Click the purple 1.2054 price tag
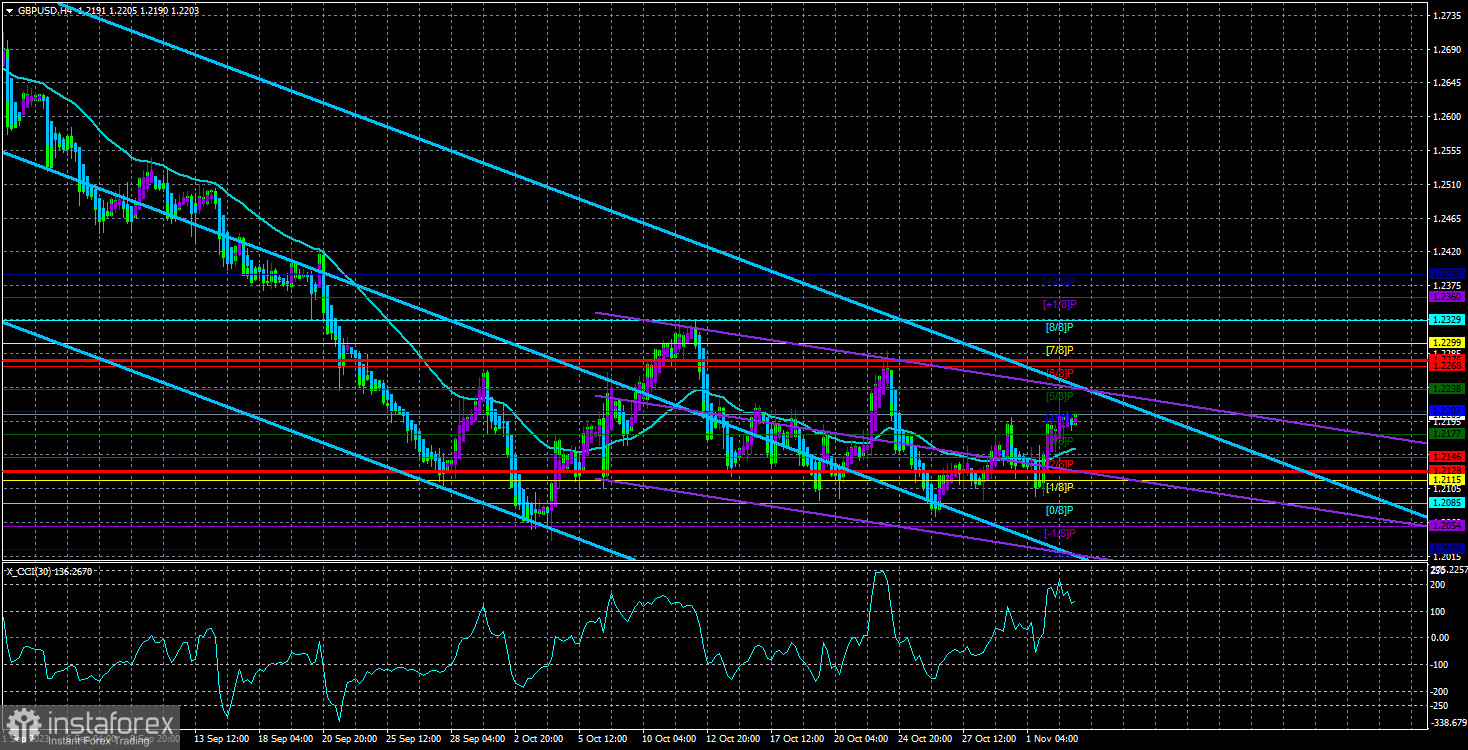This screenshot has height=750, width=1468. [1448, 525]
